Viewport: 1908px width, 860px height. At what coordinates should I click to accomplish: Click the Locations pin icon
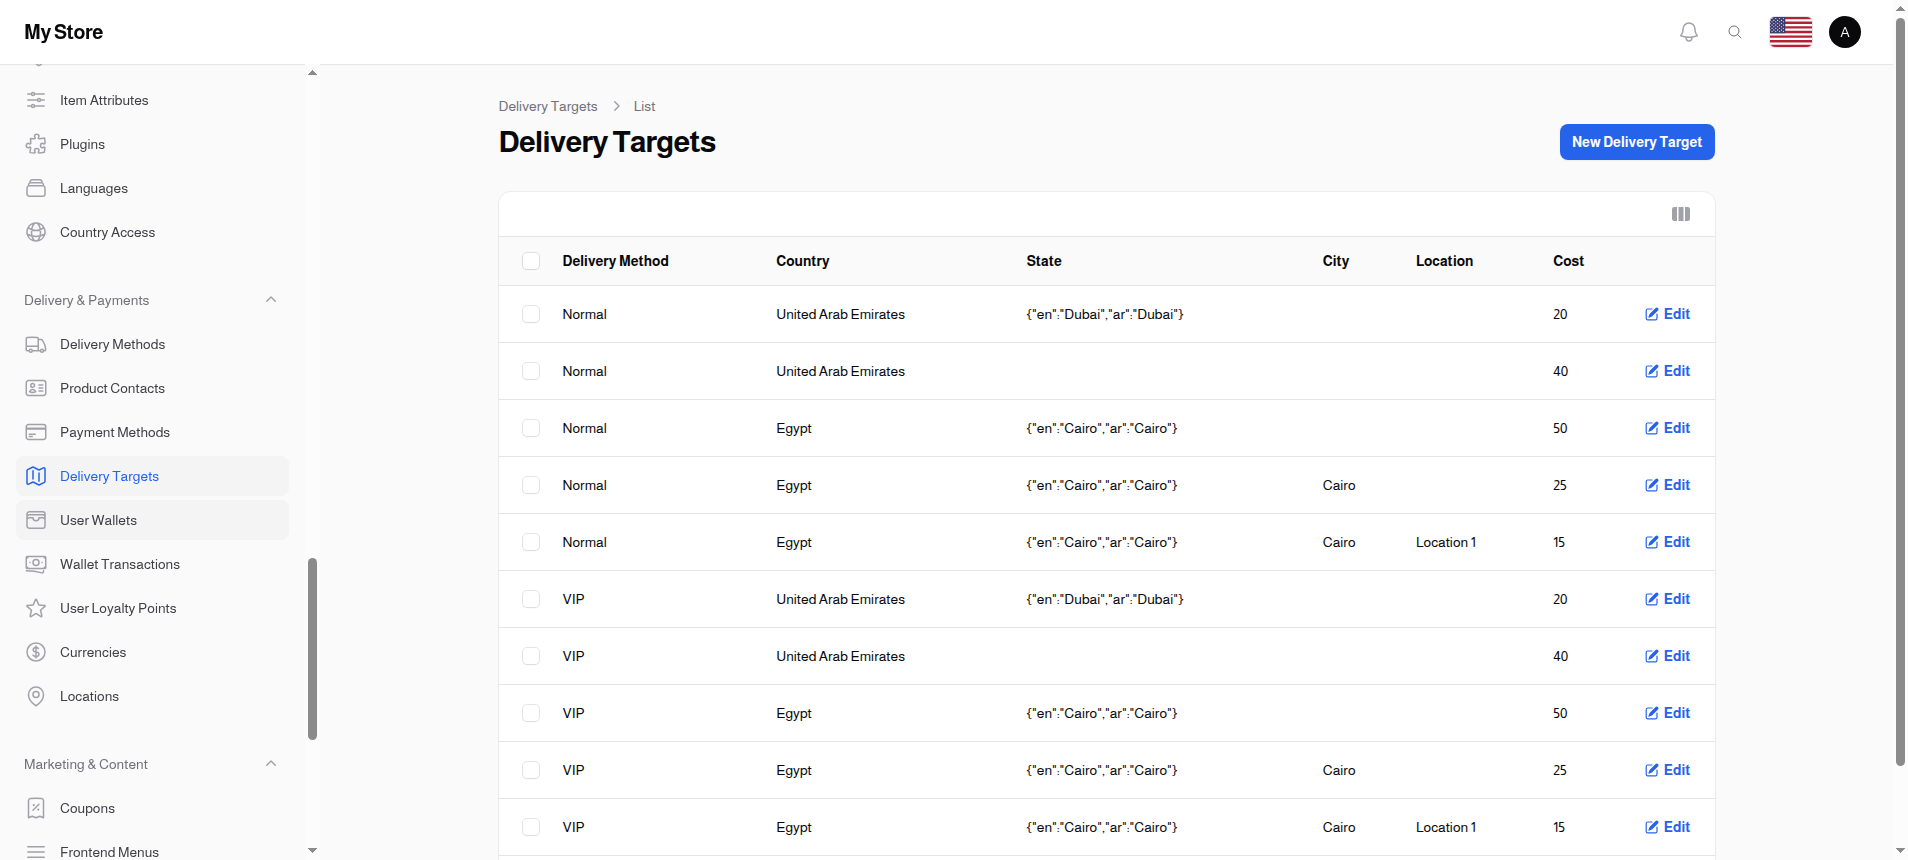(x=36, y=696)
